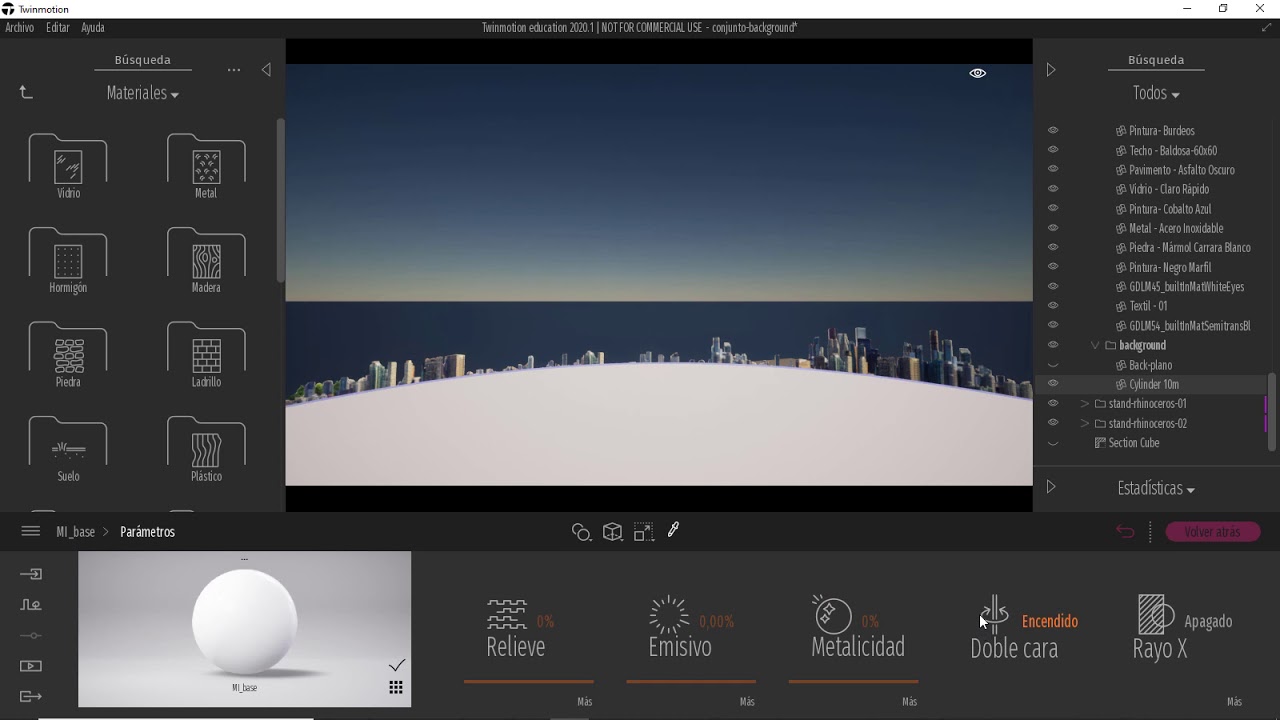Expand the stand-rhinoceros-02 folder
This screenshot has width=1280, height=720.
1085,423
